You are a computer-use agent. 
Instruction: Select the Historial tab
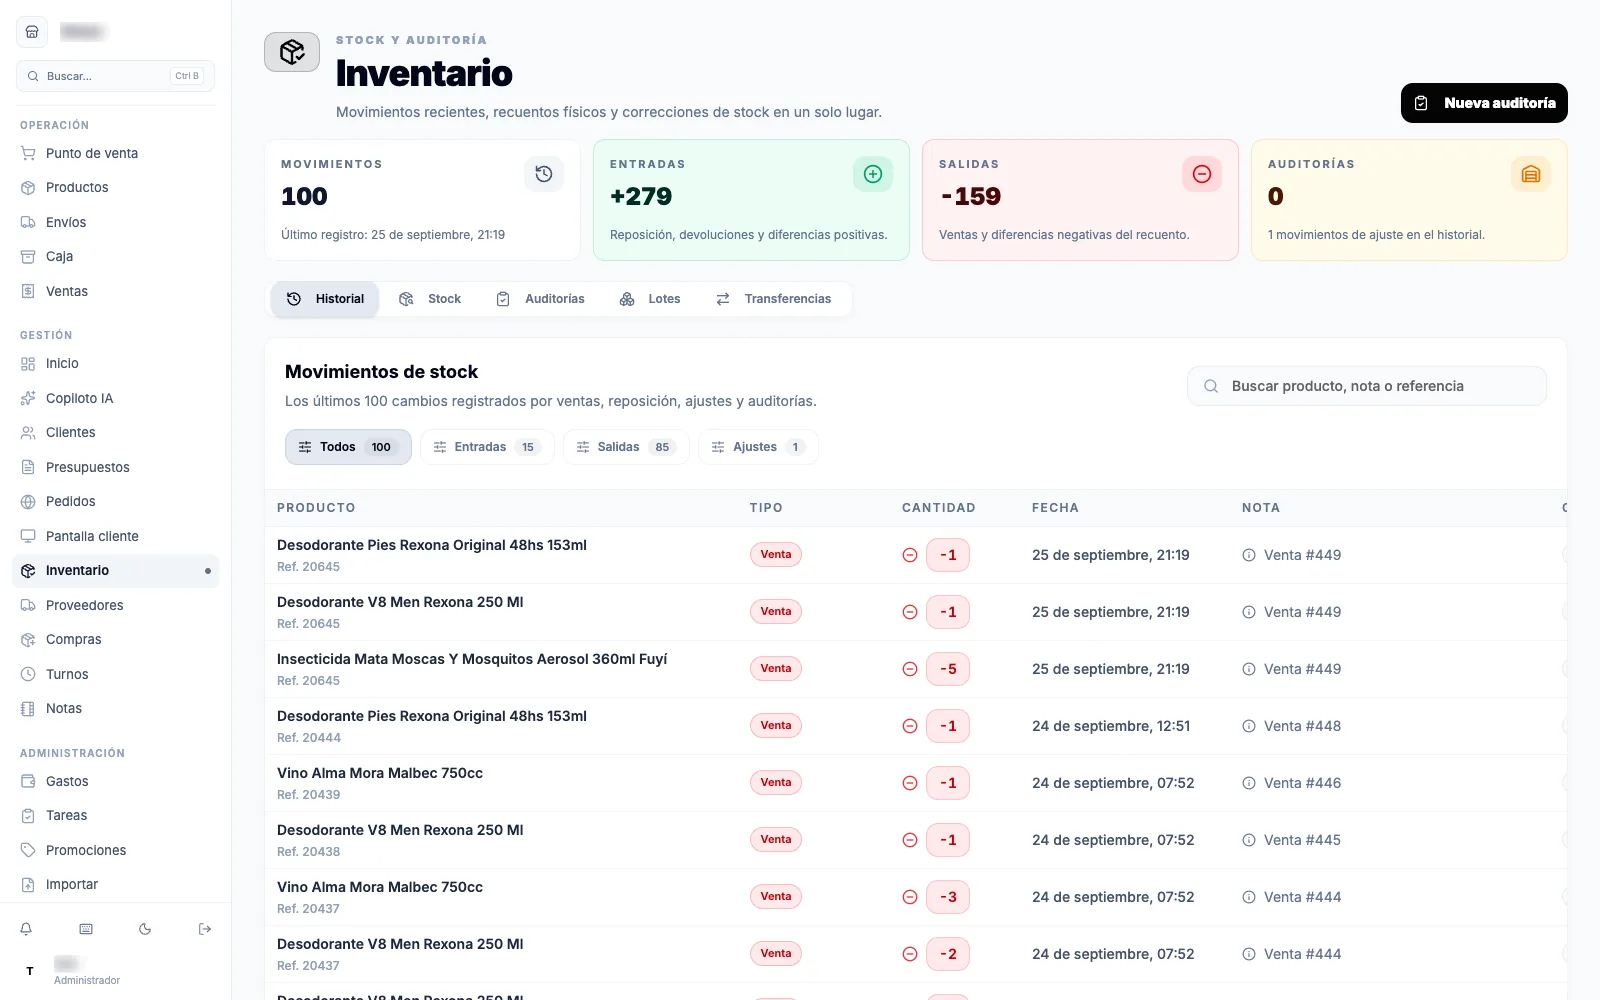[325, 299]
